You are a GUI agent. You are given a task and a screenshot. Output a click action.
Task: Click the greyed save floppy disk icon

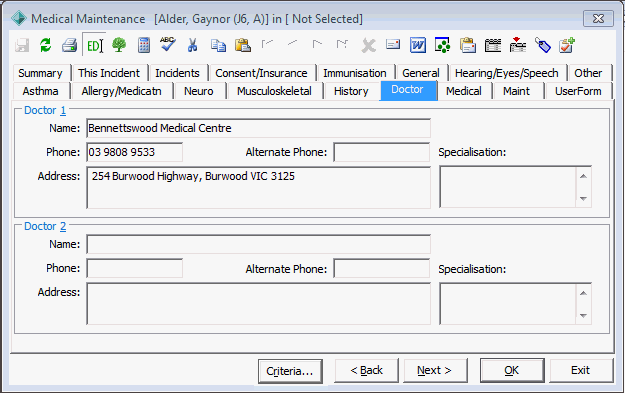click(x=22, y=45)
